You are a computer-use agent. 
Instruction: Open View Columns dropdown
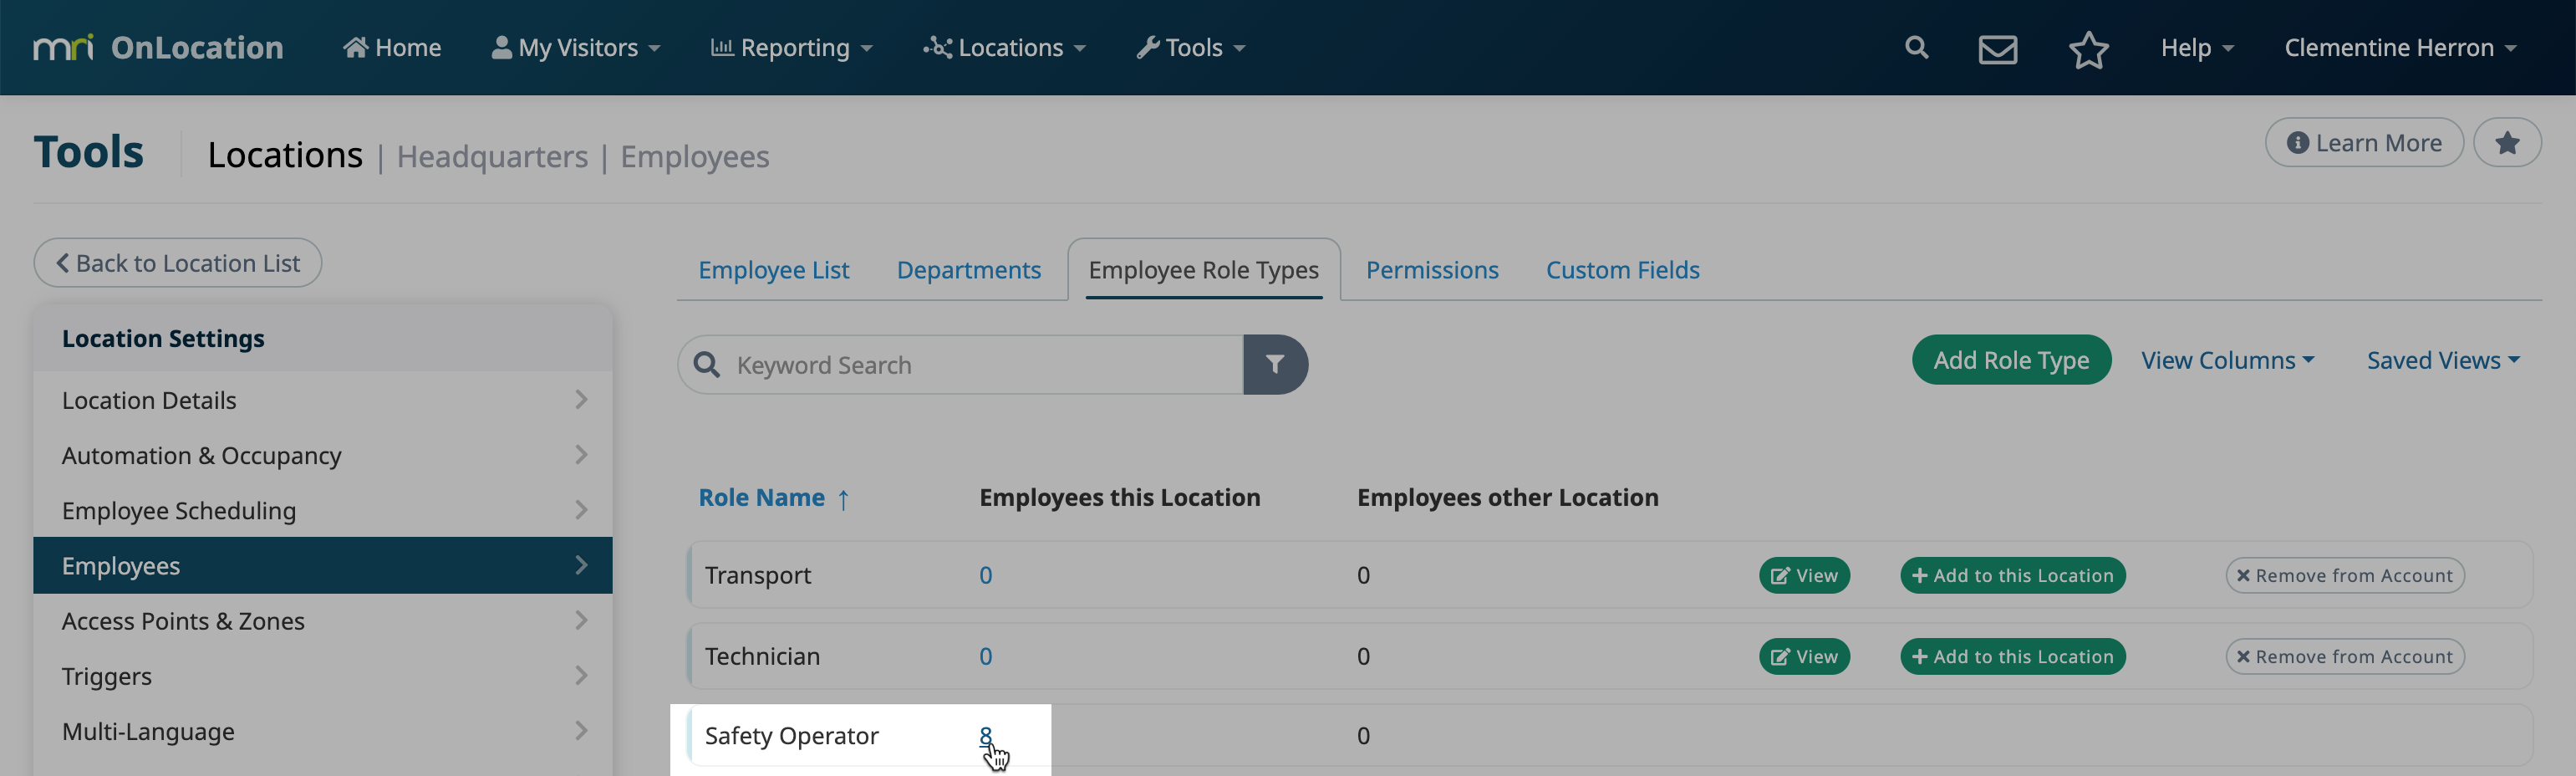pos(2227,360)
